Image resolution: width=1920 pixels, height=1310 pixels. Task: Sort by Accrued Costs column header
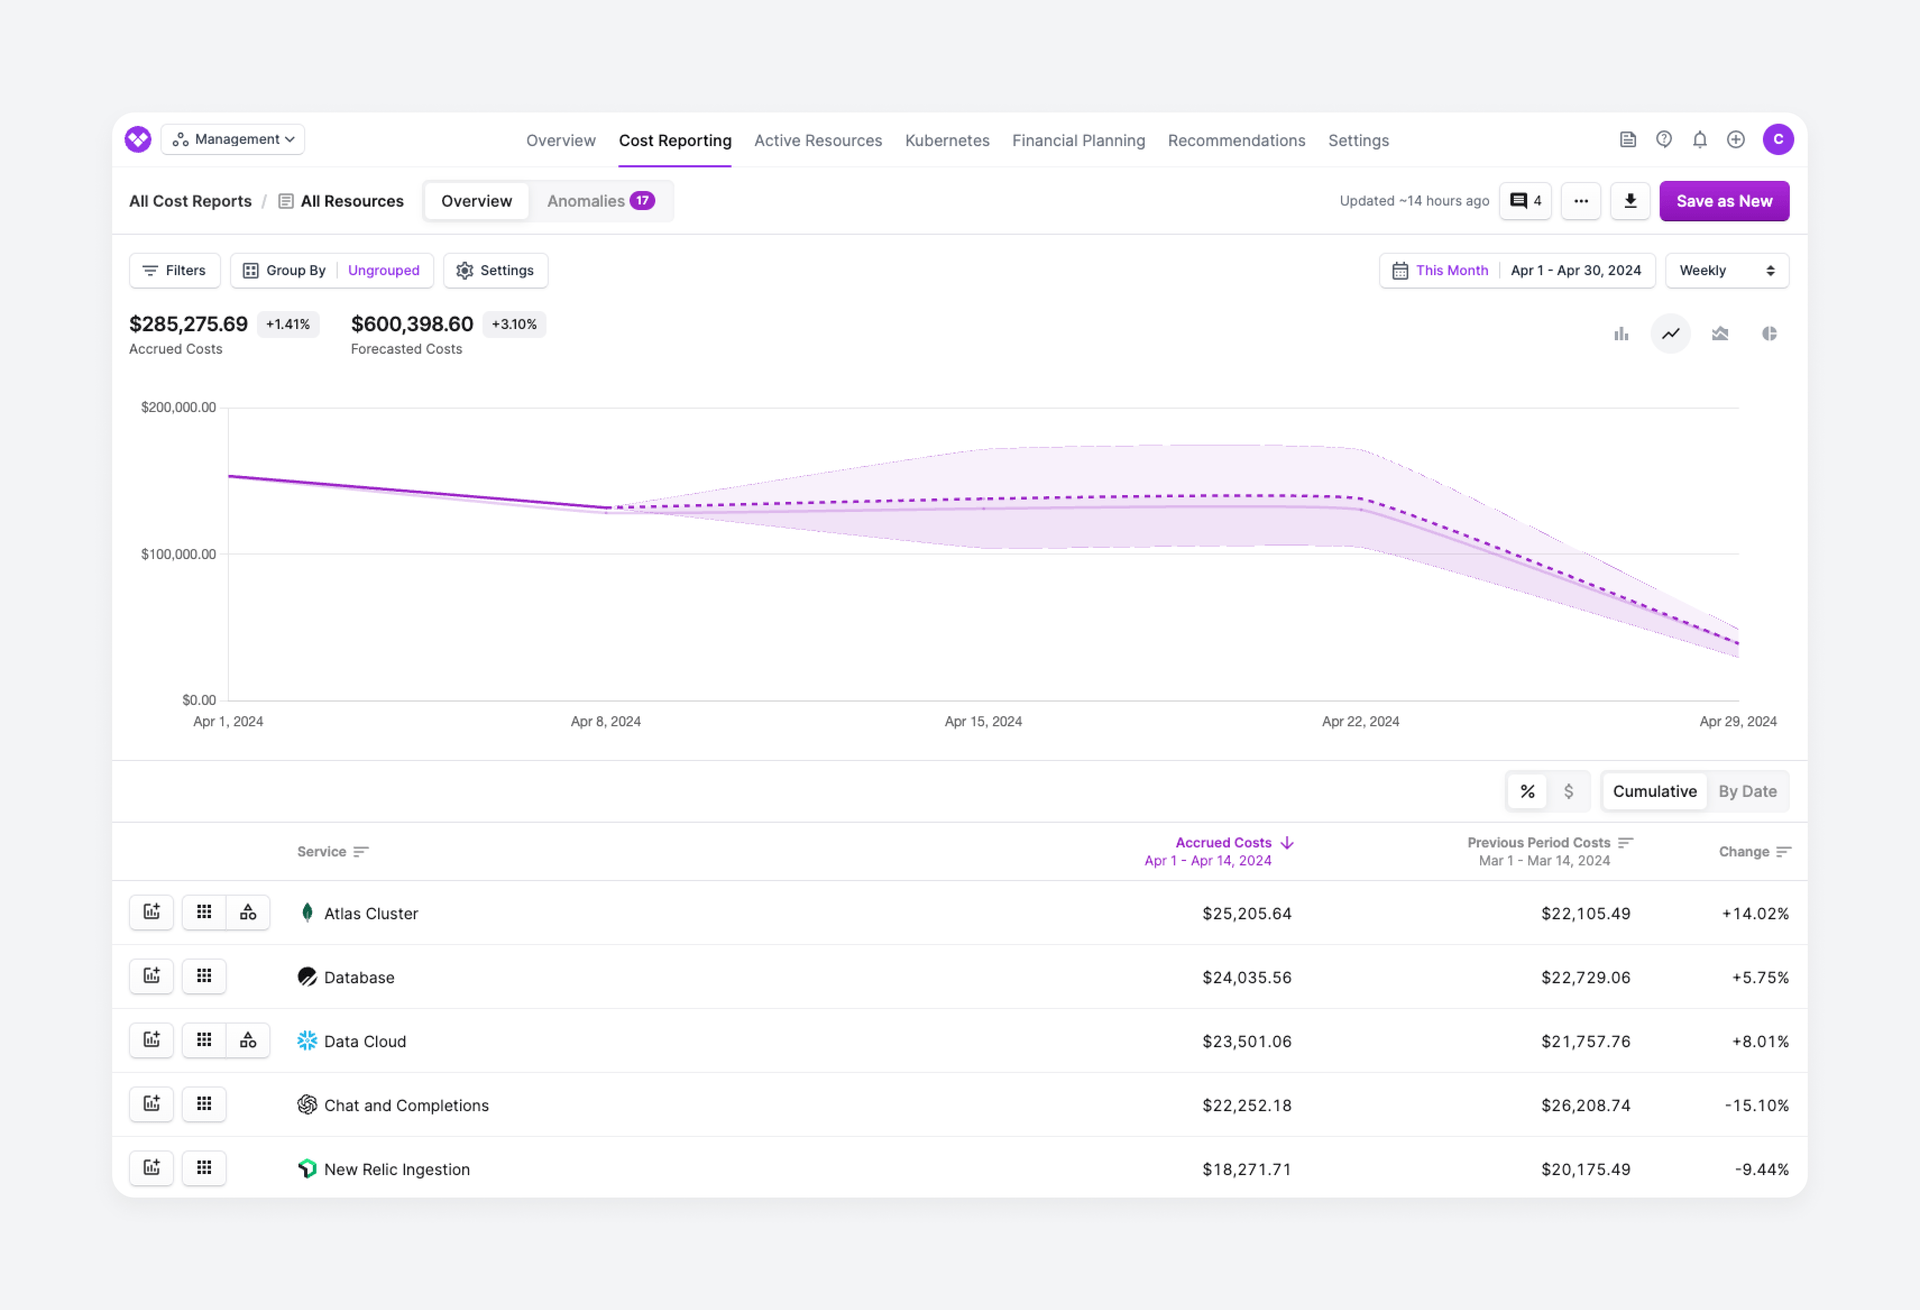pyautogui.click(x=1223, y=843)
